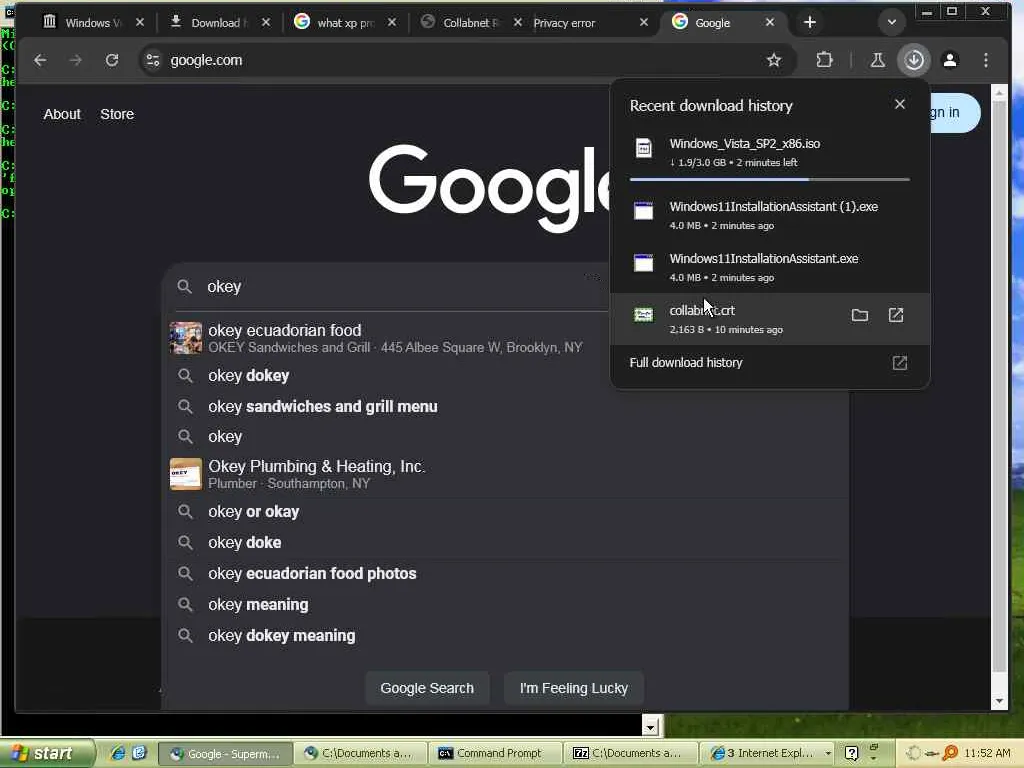Screen dimensions: 1024x768
Task: Go back with the browser back arrow
Action: (40, 60)
